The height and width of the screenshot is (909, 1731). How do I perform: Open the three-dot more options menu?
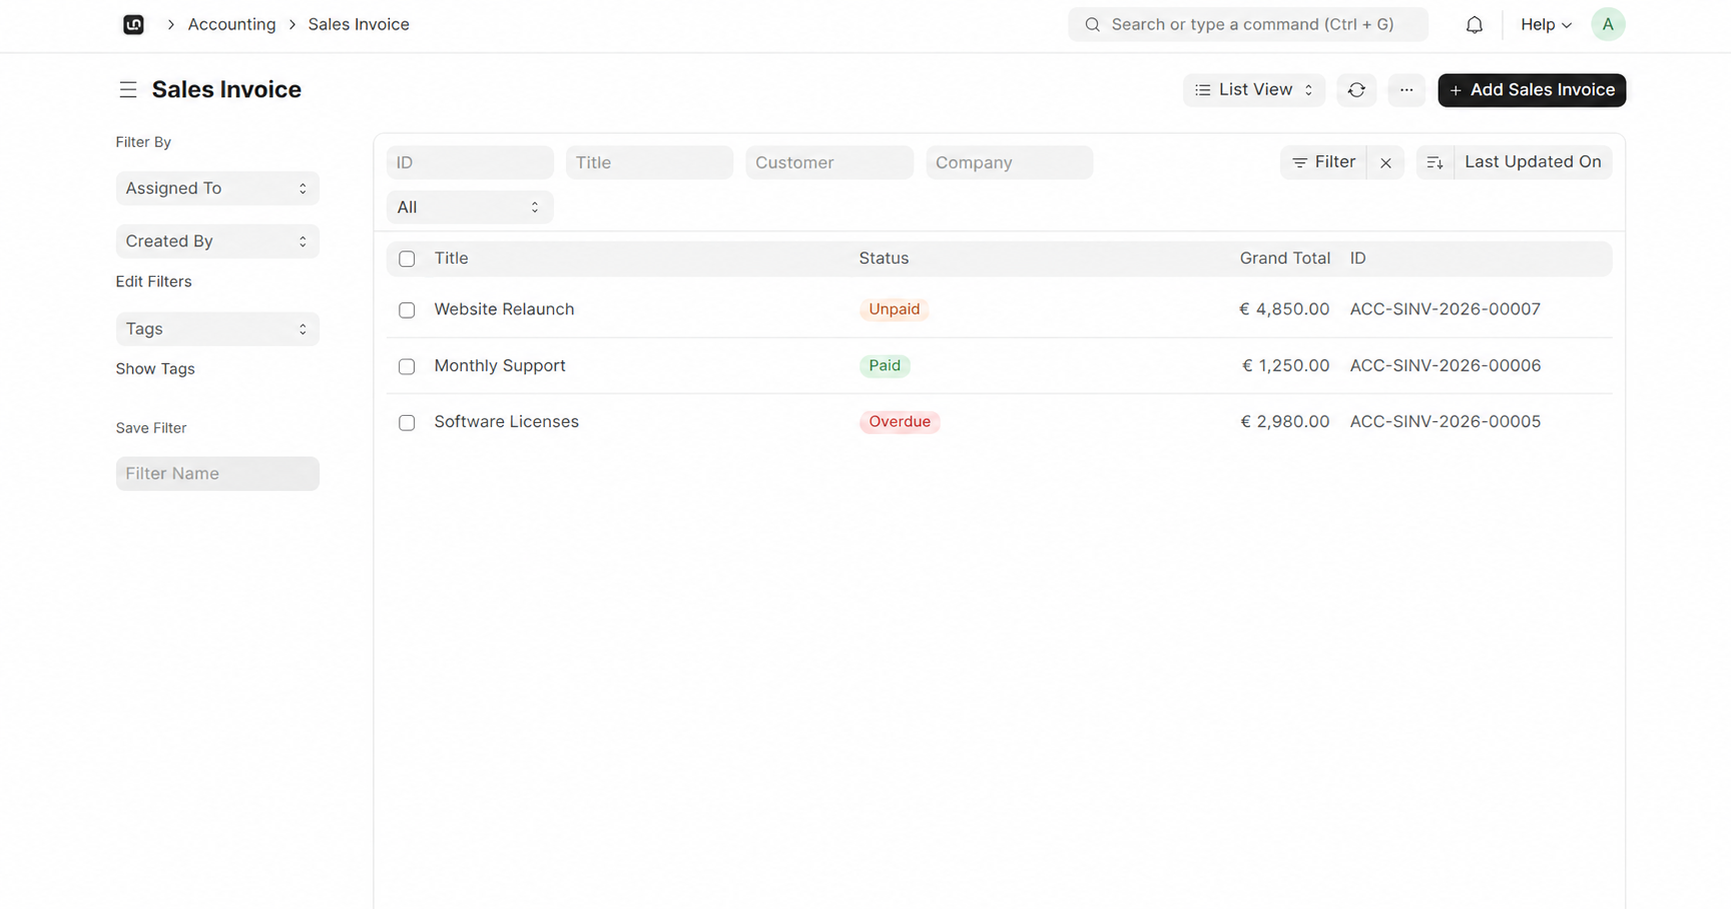point(1406,90)
